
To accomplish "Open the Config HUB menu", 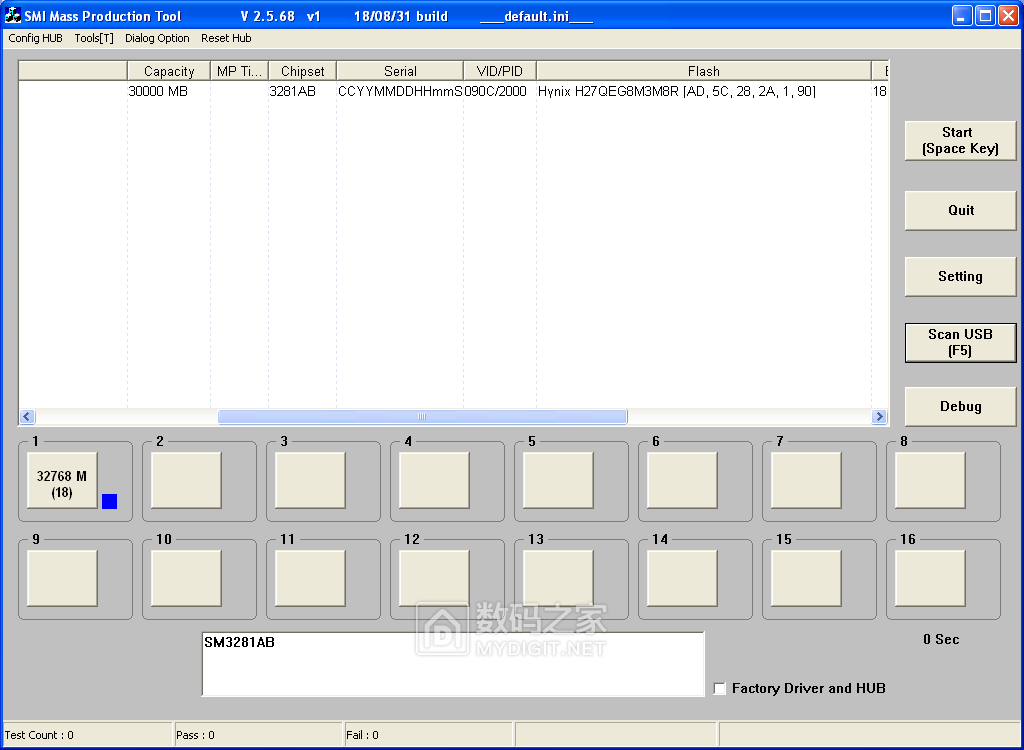I will coord(35,38).
